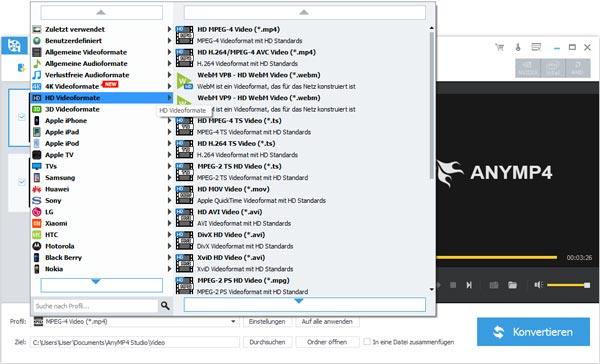Mute audio with the speaker icon
The height and width of the screenshot is (364, 600).
coord(539,285)
